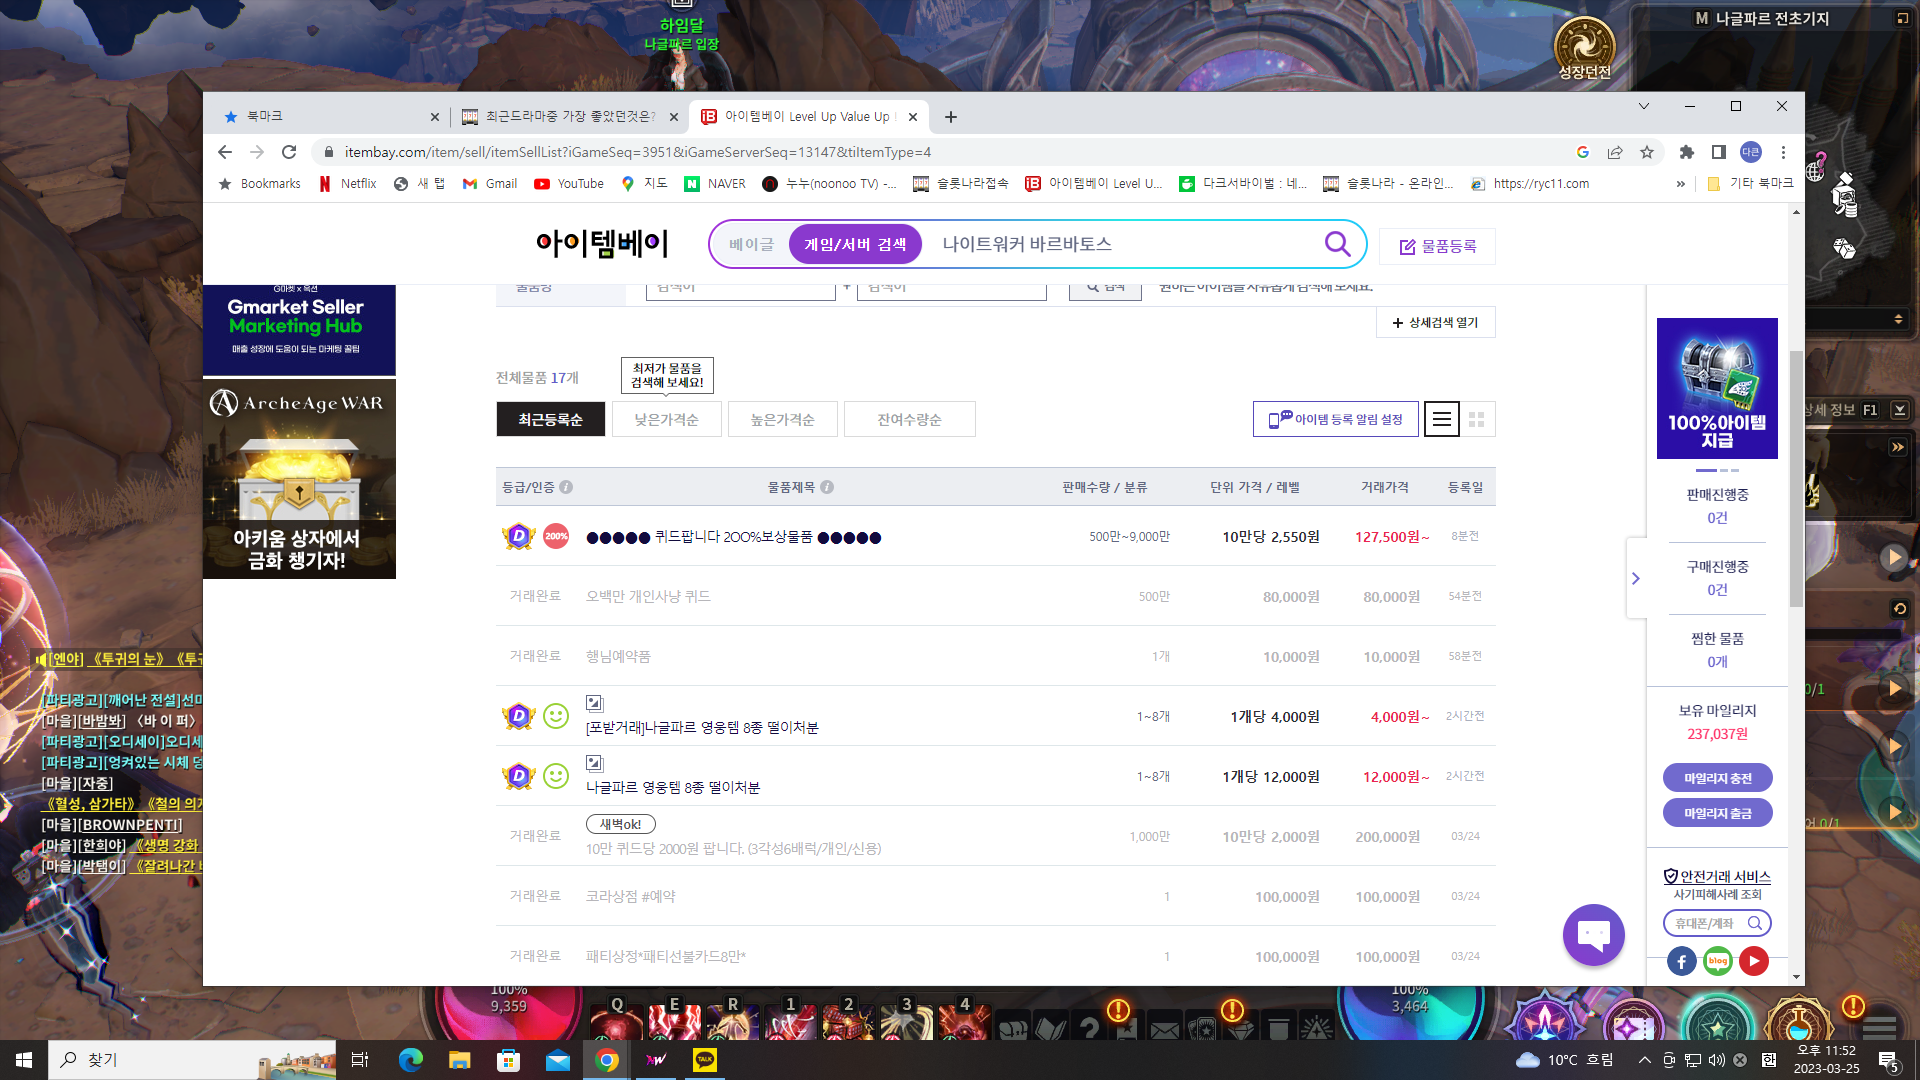Expand hidden system tray icons
Screen dimensions: 1920x1080
(1645, 1060)
